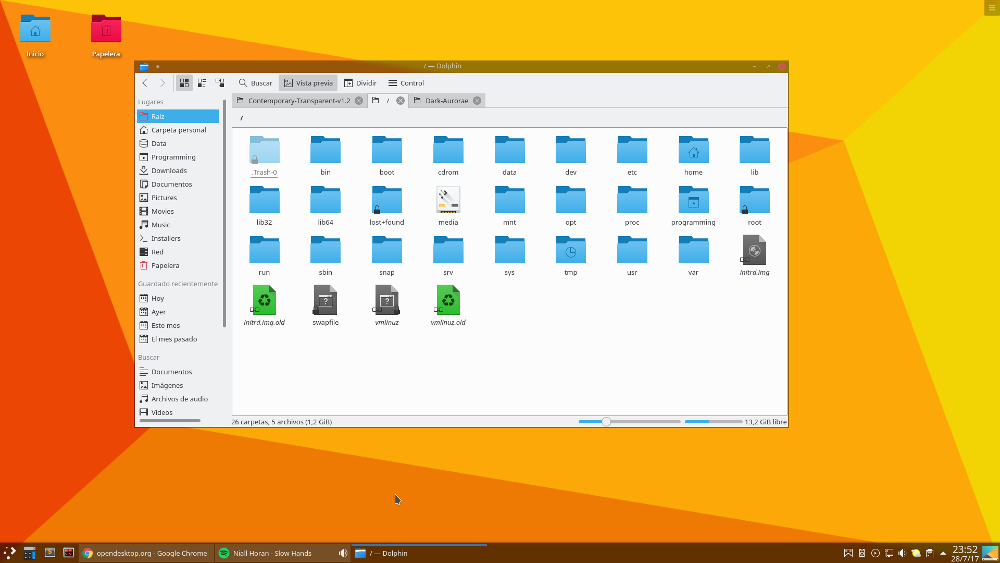Screen dimensions: 1000x563
Task: Open the Control menu
Action: (x=406, y=83)
